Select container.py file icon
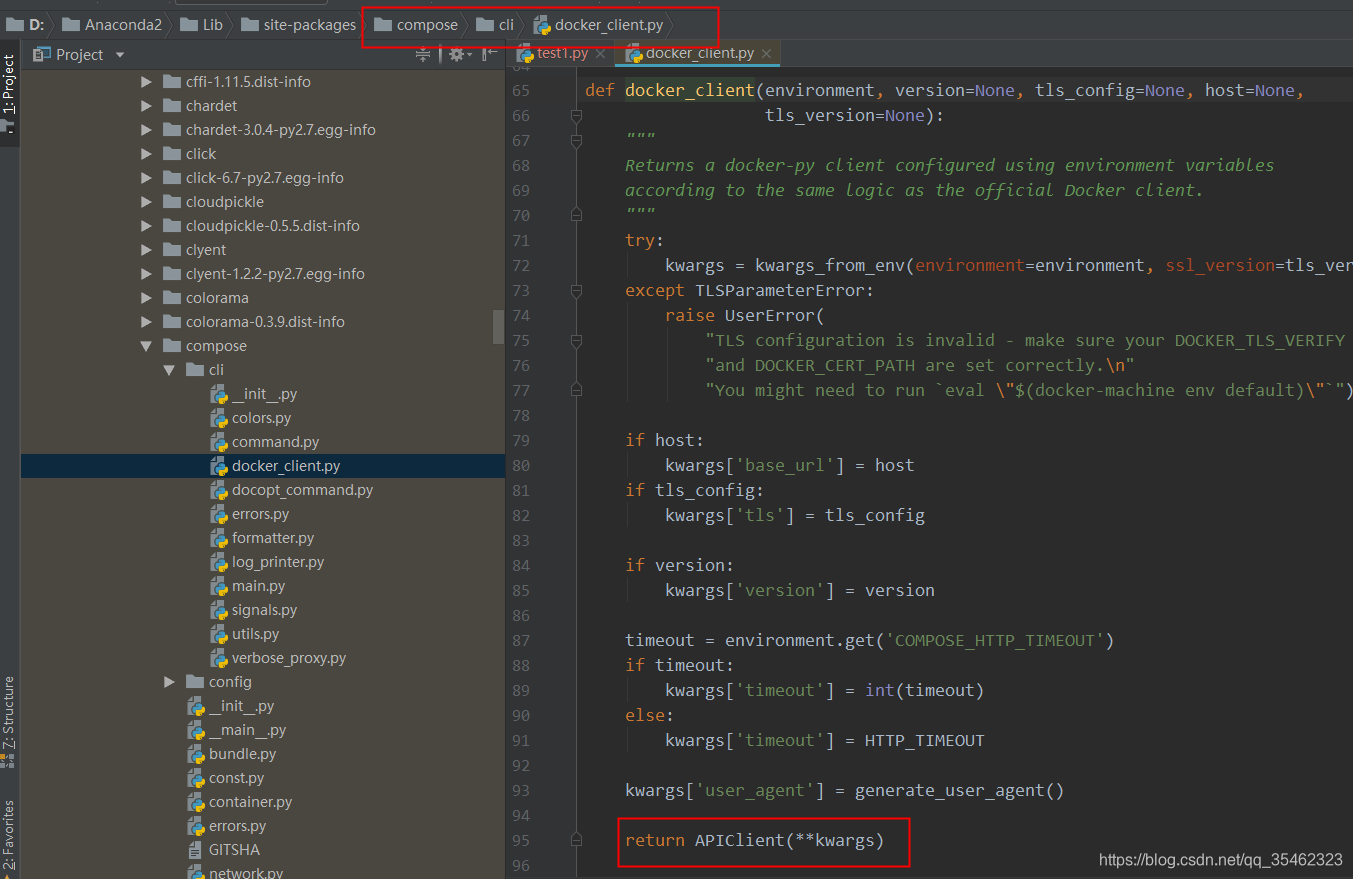Image resolution: width=1353 pixels, height=879 pixels. click(196, 802)
